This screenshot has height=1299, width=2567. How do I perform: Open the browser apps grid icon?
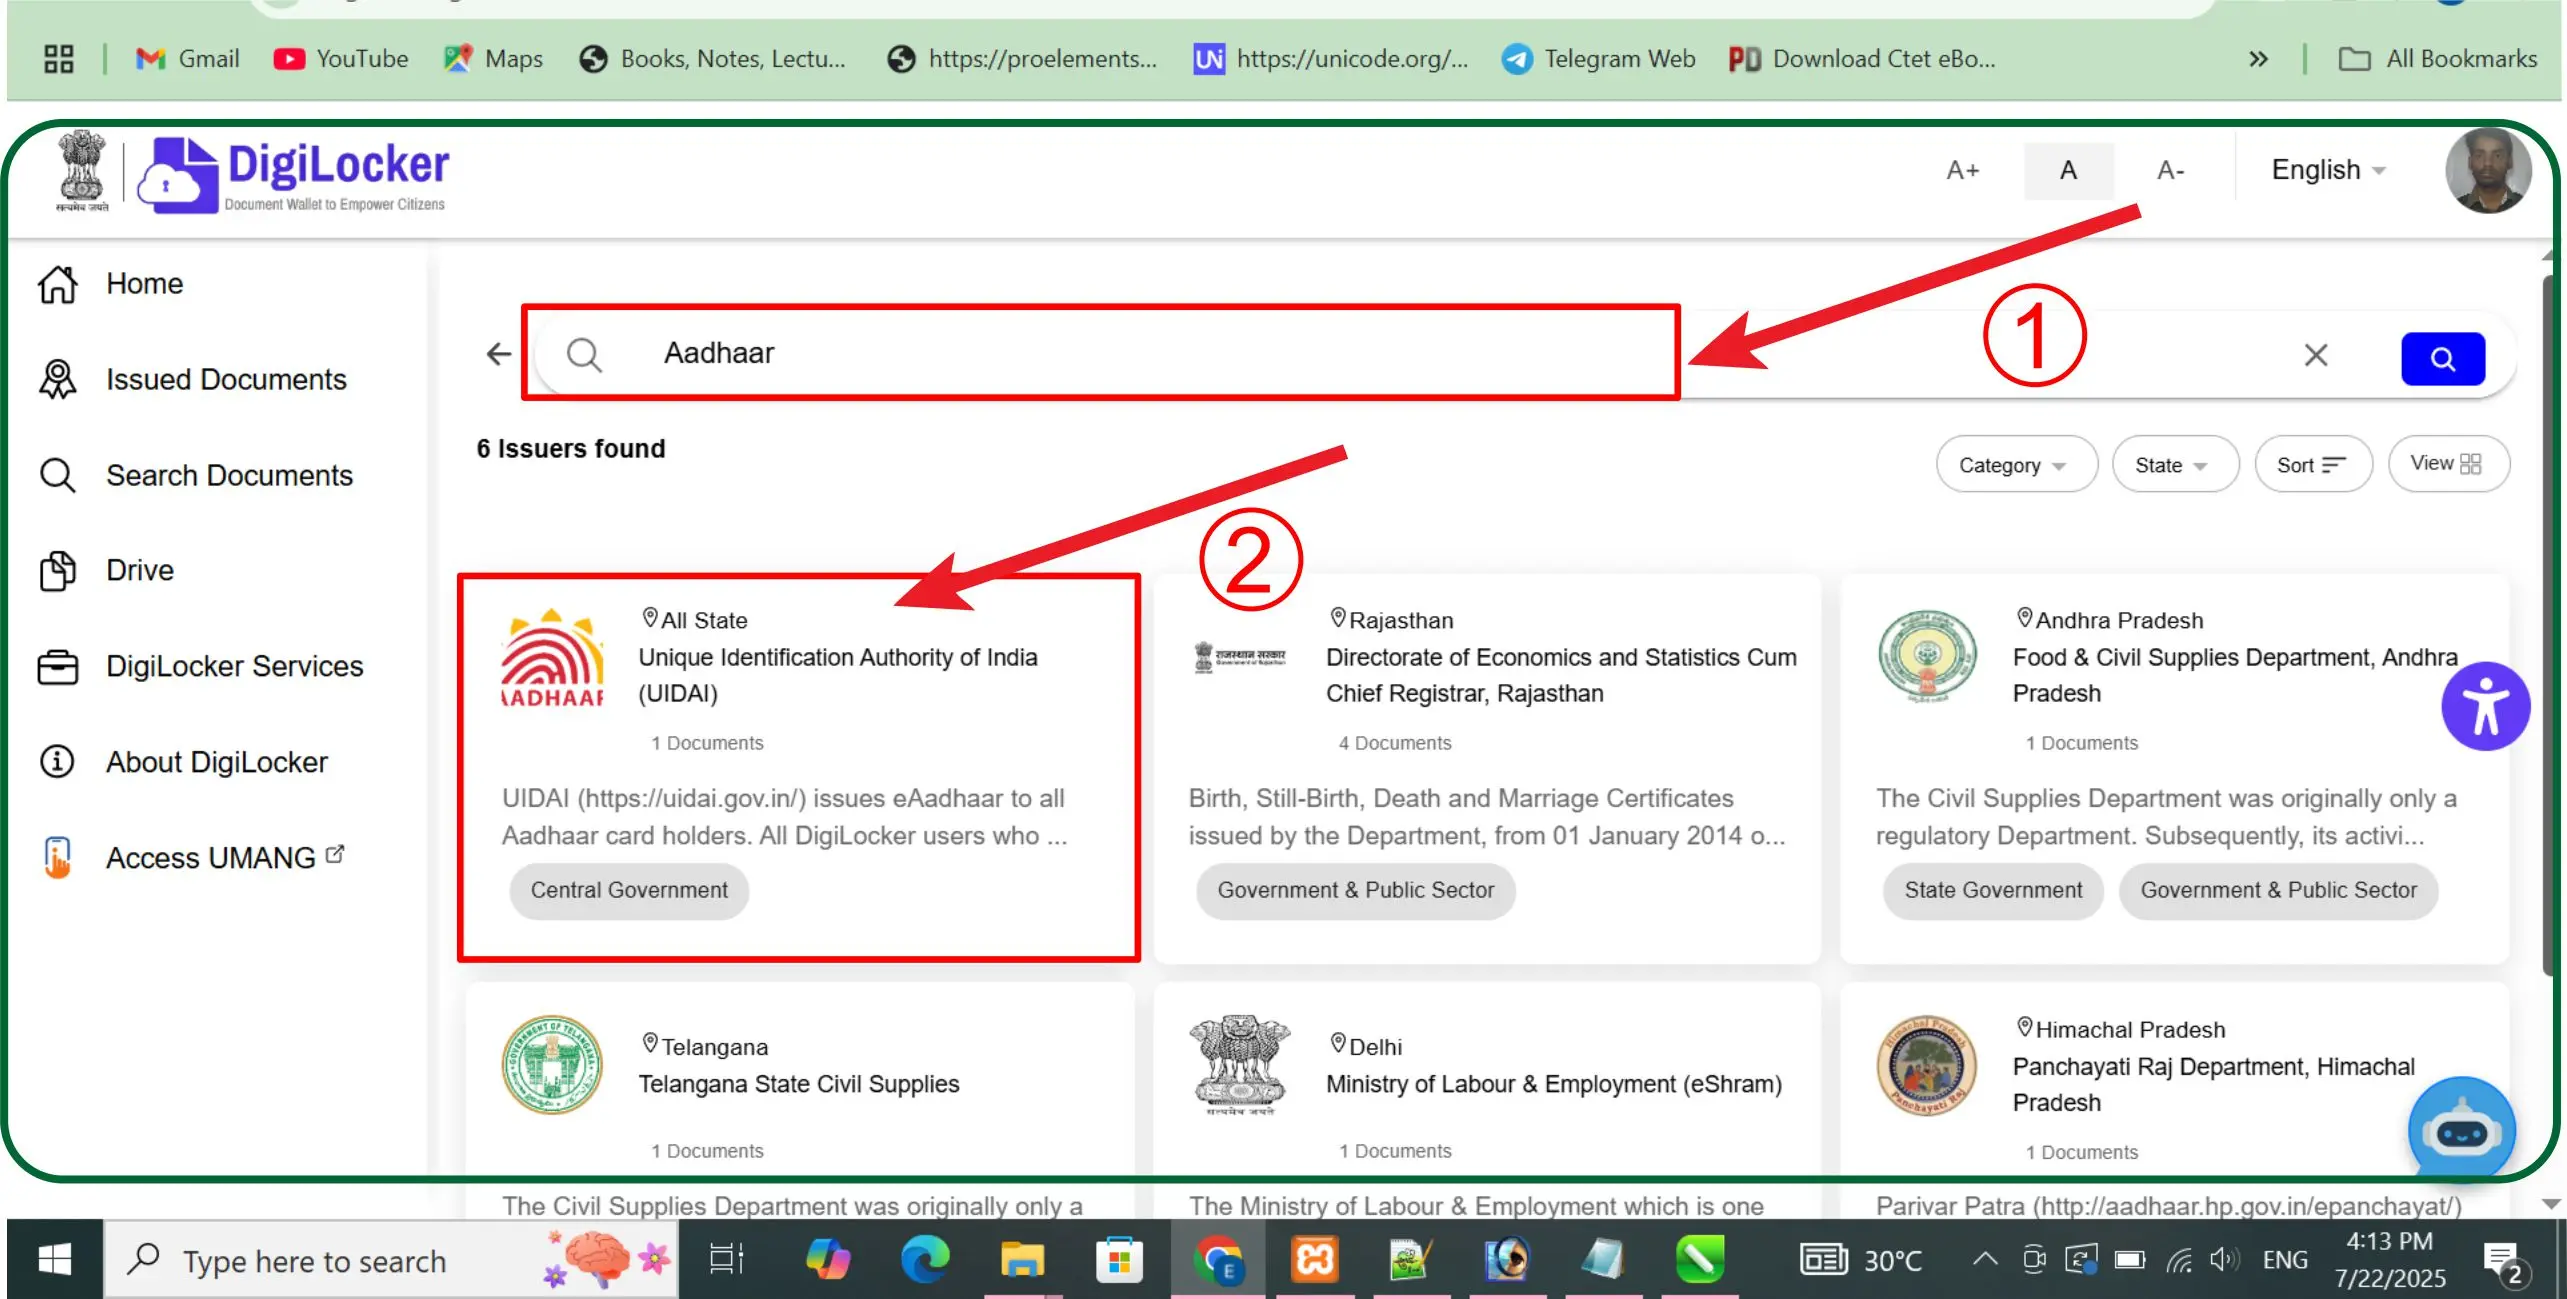pos(59,59)
